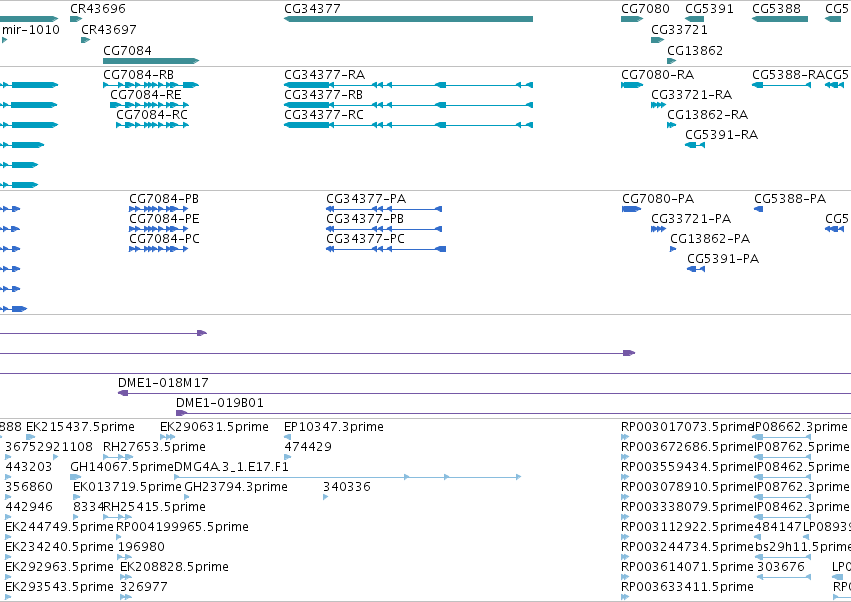Open EST GH23794.3prime
851x602 pixels.
coord(236,487)
